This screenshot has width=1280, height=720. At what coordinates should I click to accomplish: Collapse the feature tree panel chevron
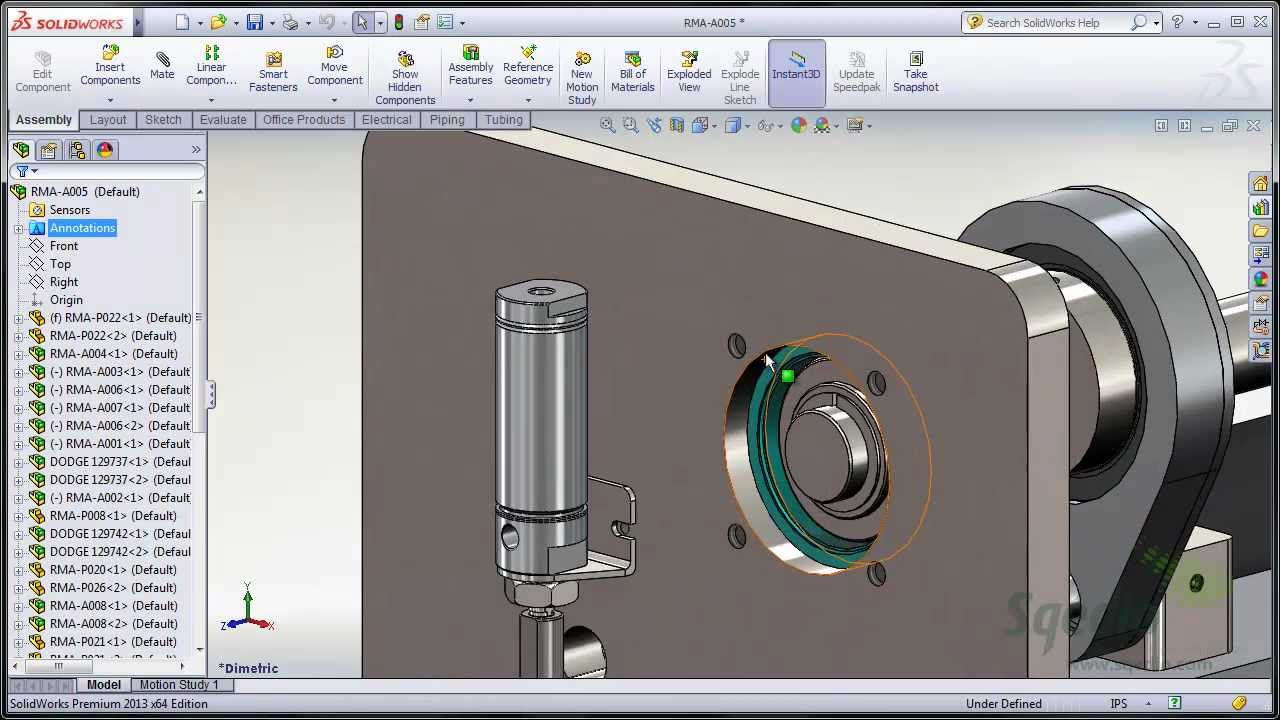point(196,150)
